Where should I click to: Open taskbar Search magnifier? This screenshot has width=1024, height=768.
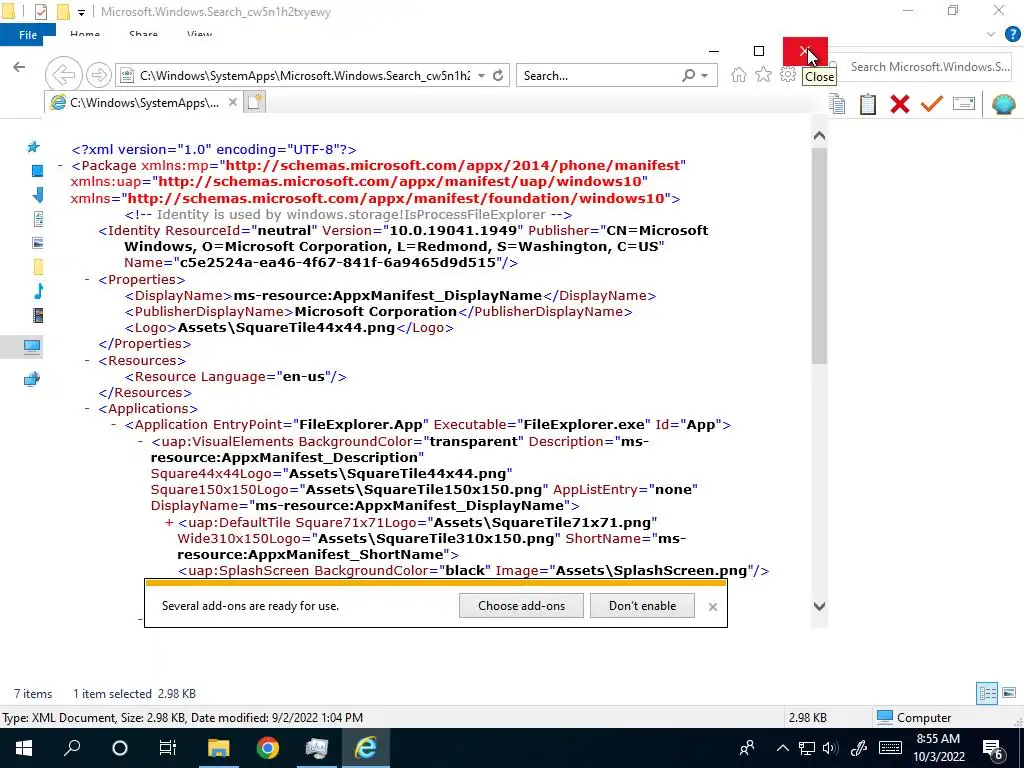(x=72, y=748)
